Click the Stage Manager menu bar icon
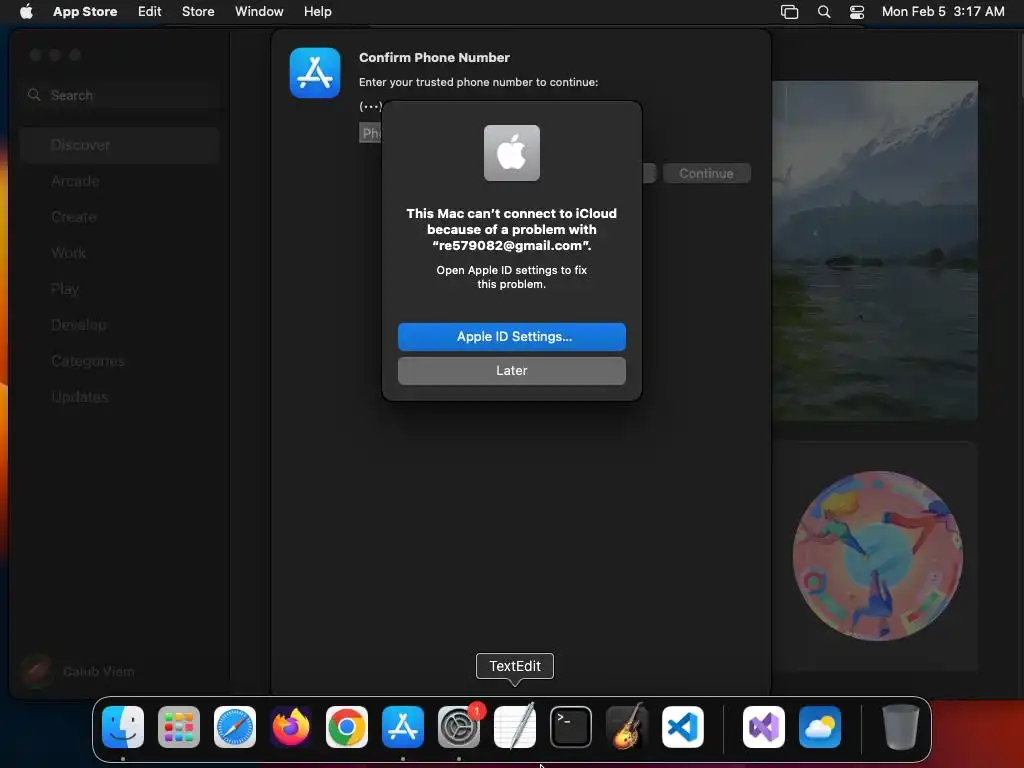The image size is (1024, 768). [790, 11]
